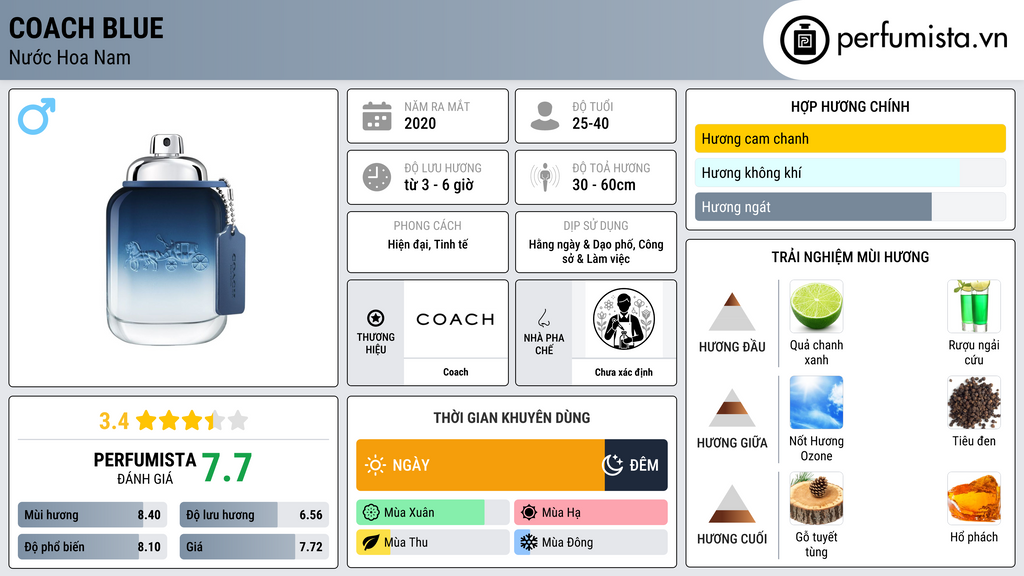Click the person icon beside Độ tuổi
Image resolution: width=1024 pixels, height=576 pixels.
click(x=545, y=116)
